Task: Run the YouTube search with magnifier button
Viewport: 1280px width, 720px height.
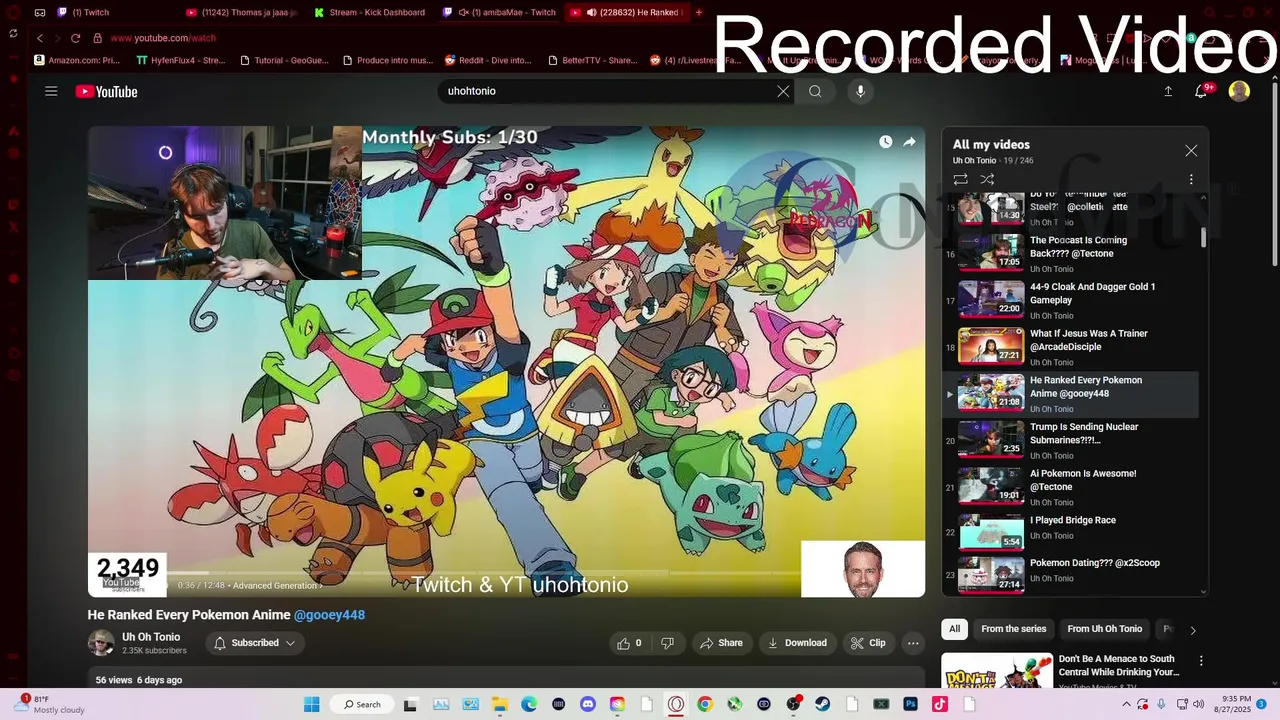Action: click(x=815, y=91)
